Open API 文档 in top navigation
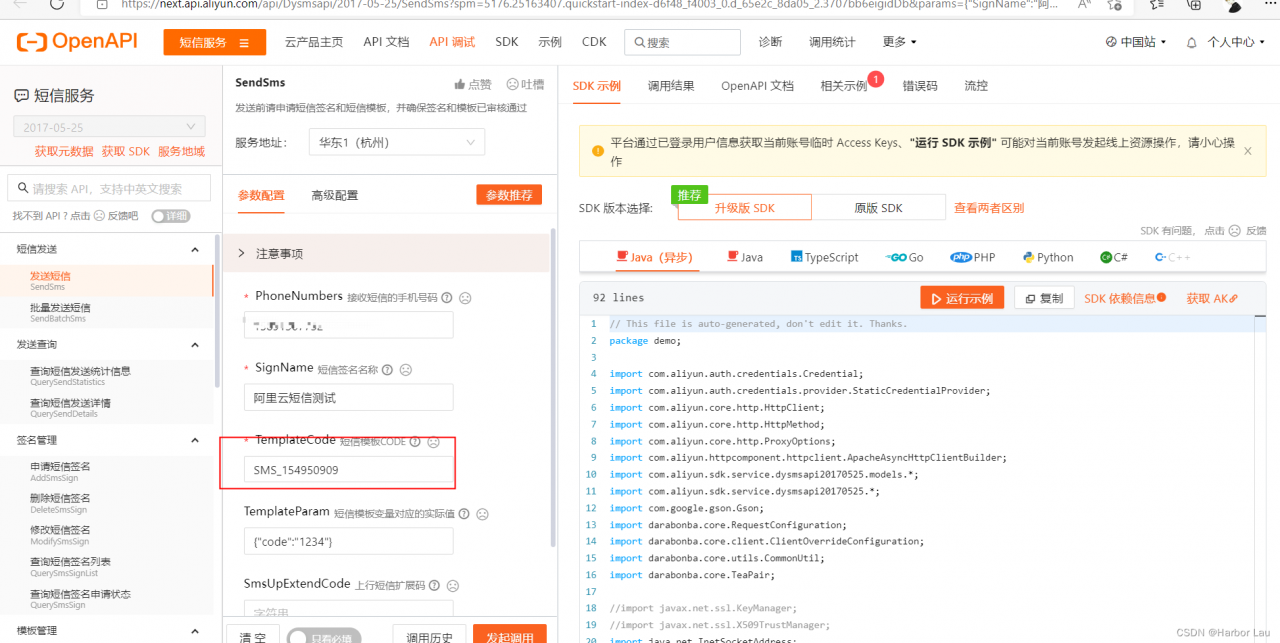This screenshot has width=1280, height=643. coord(386,42)
